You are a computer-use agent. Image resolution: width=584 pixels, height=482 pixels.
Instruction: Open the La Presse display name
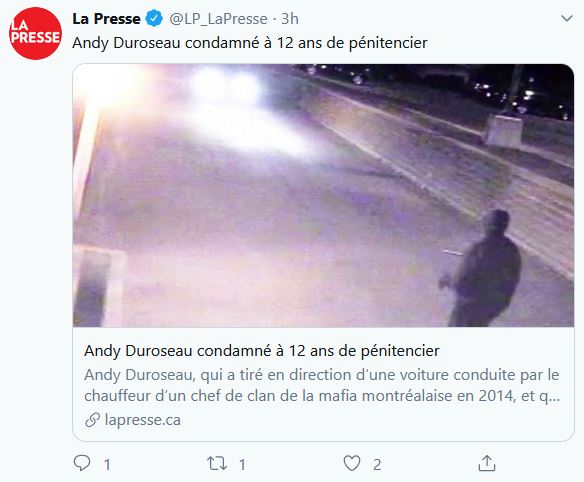(106, 19)
